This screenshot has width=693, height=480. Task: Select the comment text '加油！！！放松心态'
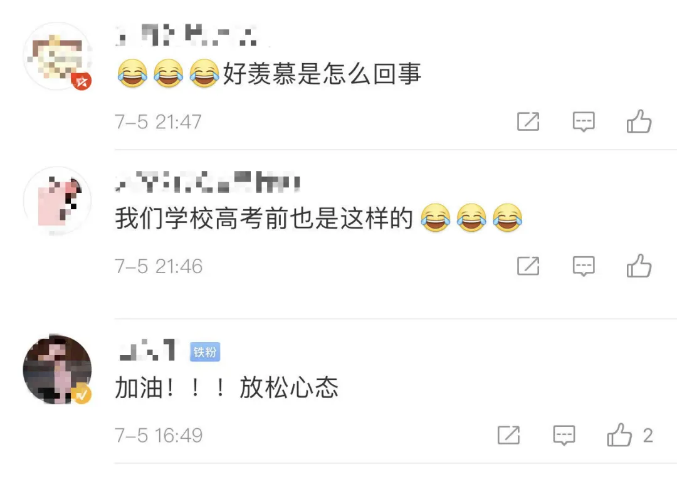(x=227, y=388)
